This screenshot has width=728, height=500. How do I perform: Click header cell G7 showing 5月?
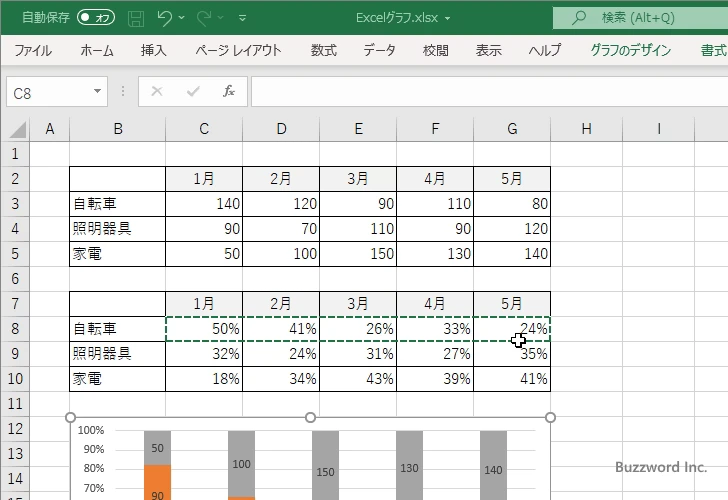(x=512, y=304)
